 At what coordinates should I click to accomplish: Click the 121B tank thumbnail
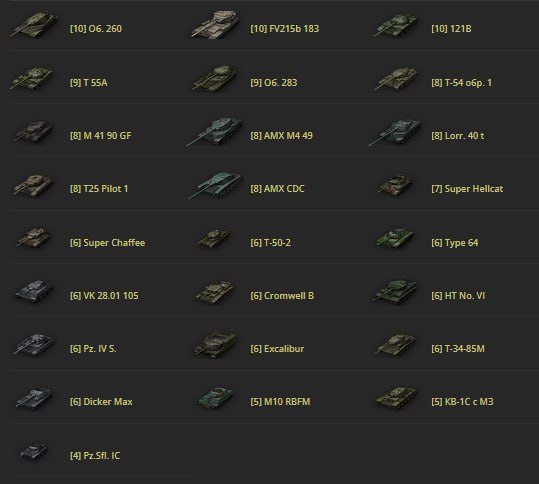click(x=396, y=25)
